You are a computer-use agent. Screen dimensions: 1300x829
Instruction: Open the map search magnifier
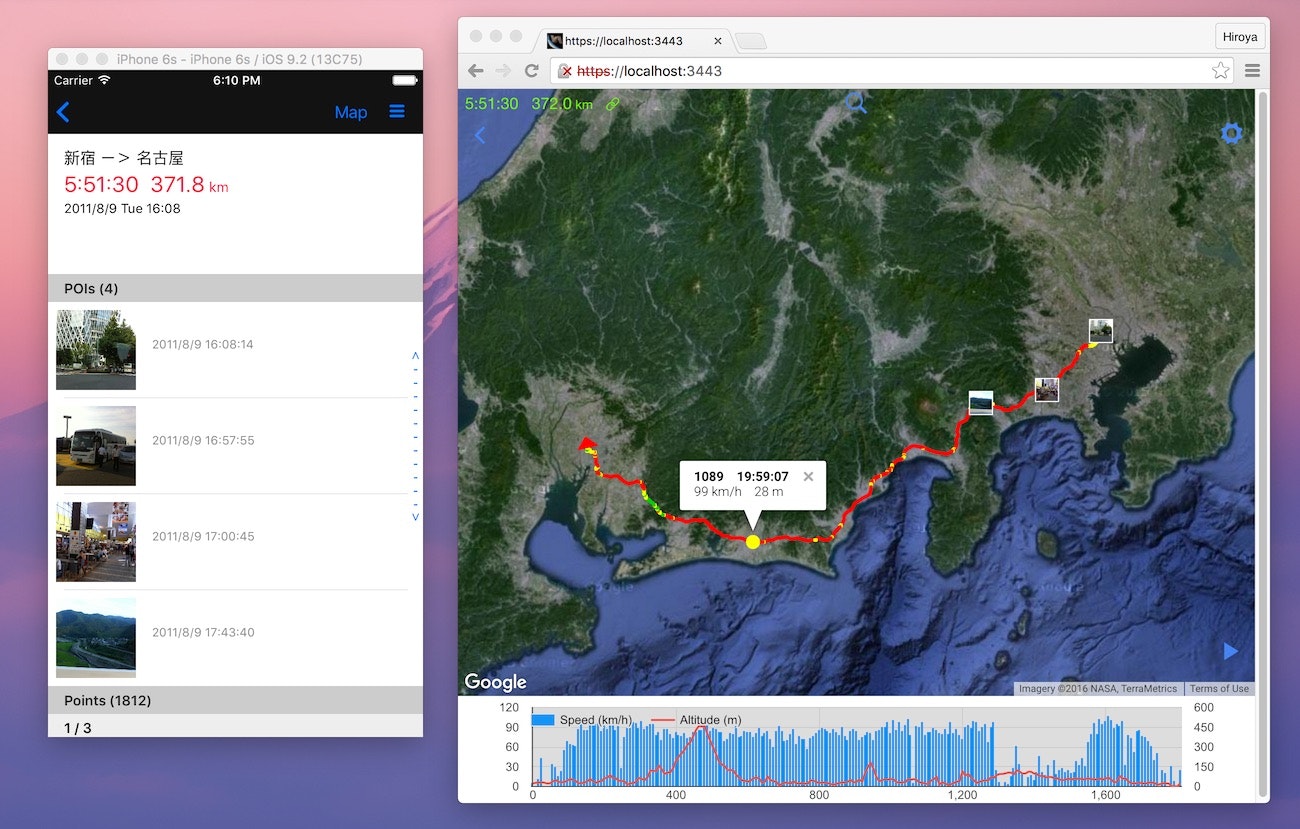856,103
